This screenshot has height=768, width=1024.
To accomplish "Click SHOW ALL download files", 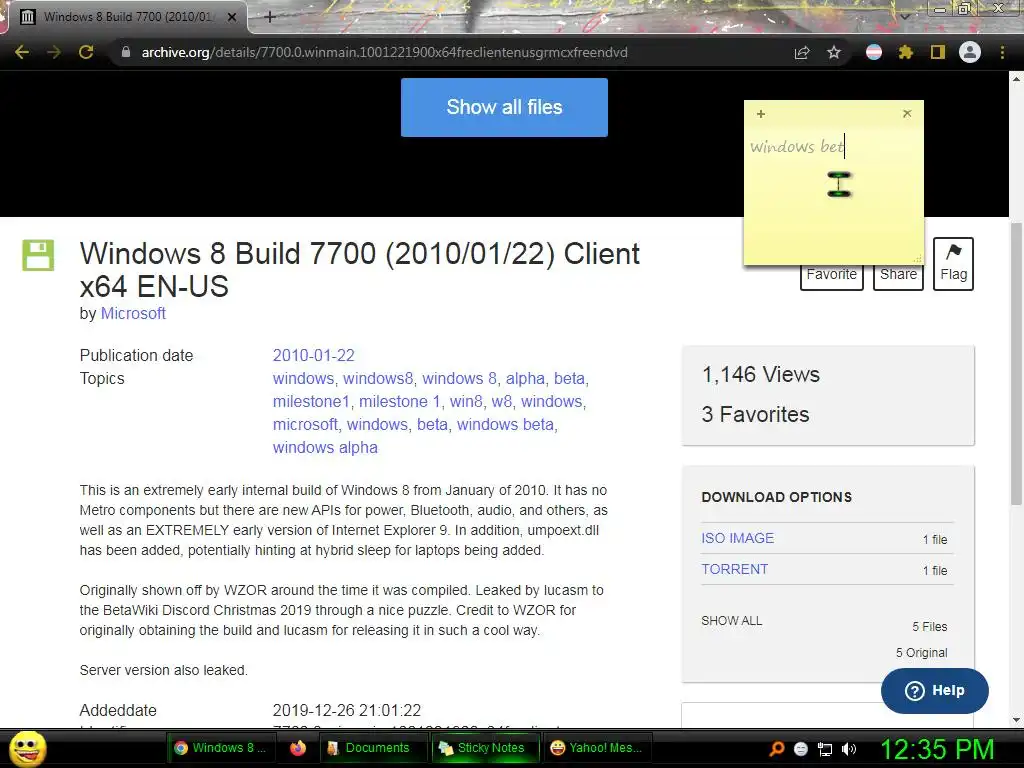I will point(731,620).
